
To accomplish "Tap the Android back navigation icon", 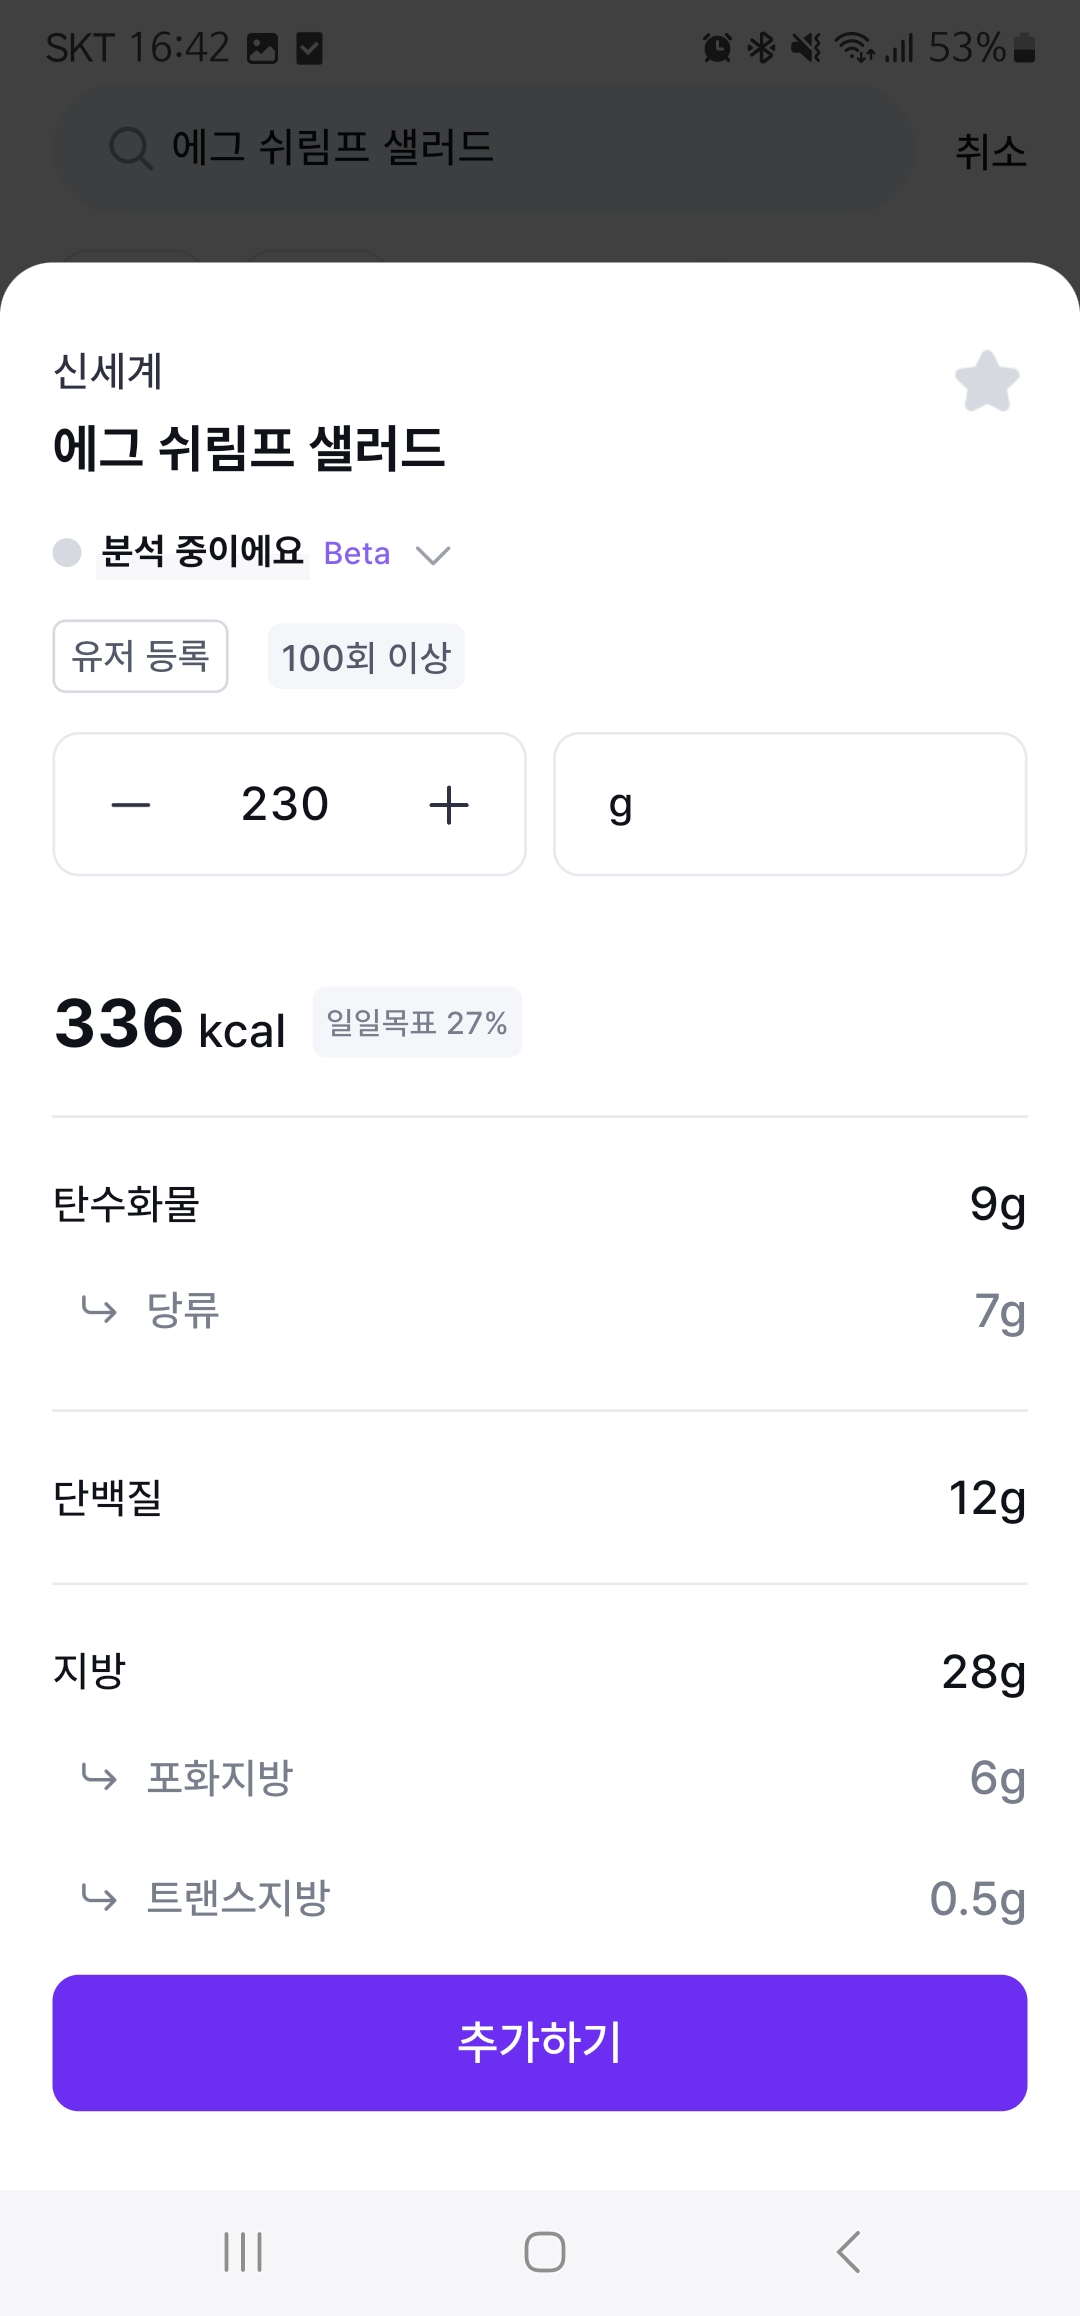I will (848, 2252).
